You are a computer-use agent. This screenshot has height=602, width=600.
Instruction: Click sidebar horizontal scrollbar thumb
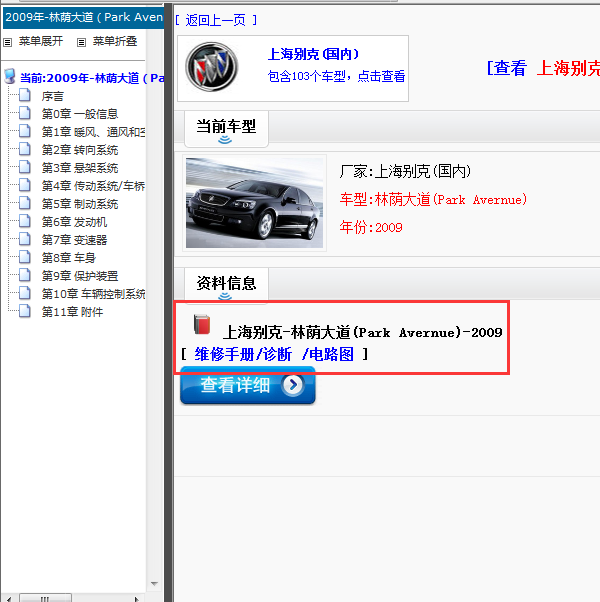click(45, 598)
